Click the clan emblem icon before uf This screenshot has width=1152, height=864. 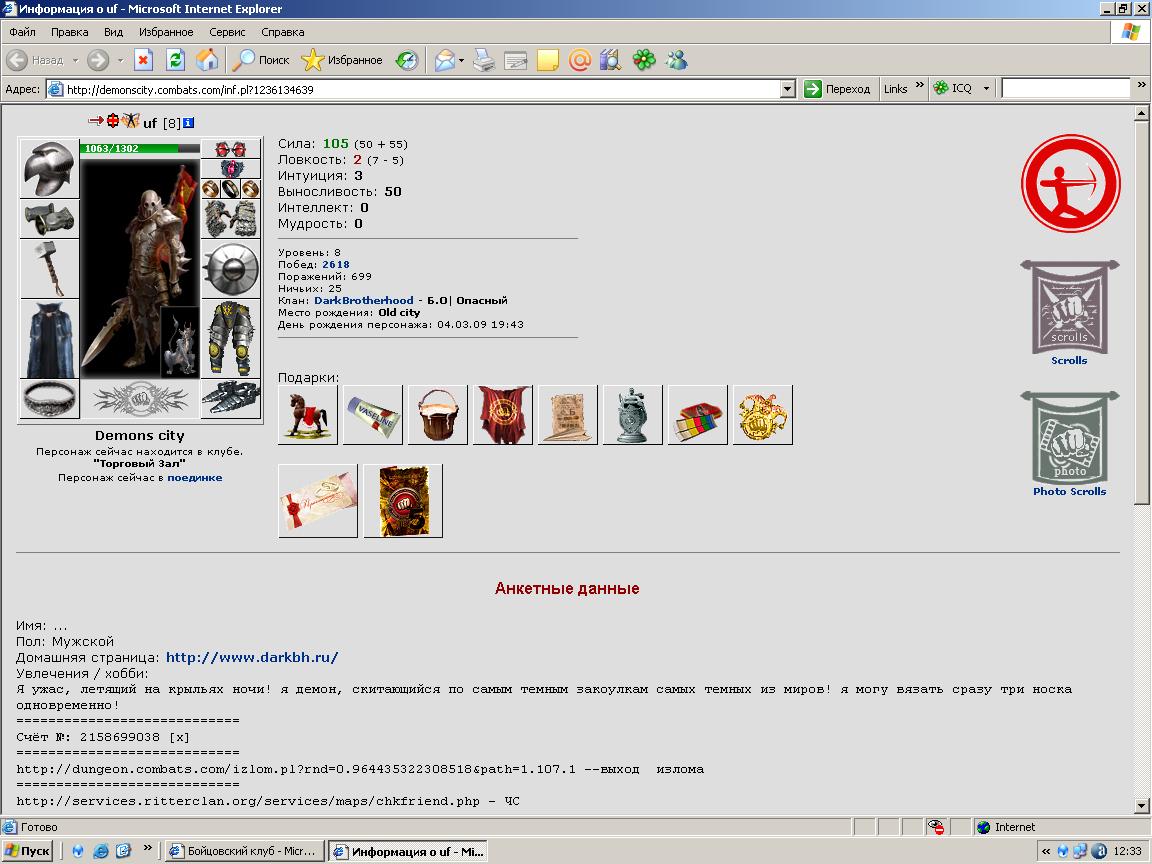tap(131, 120)
